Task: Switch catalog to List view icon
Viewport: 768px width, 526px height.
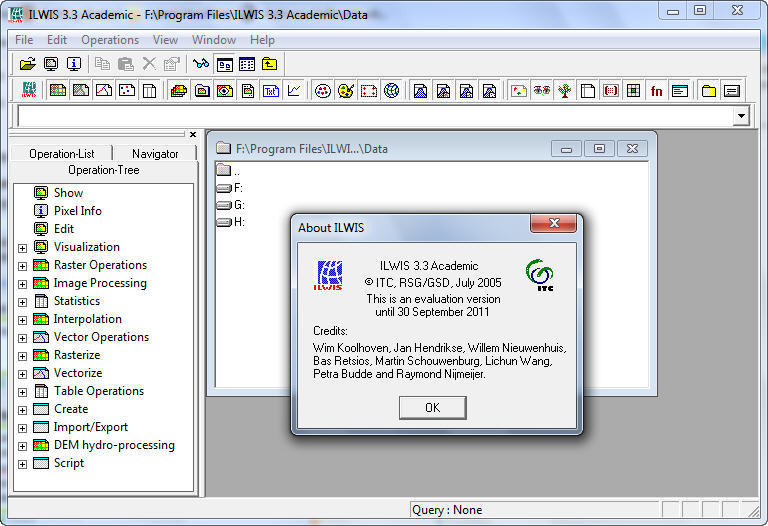Action: coord(224,64)
